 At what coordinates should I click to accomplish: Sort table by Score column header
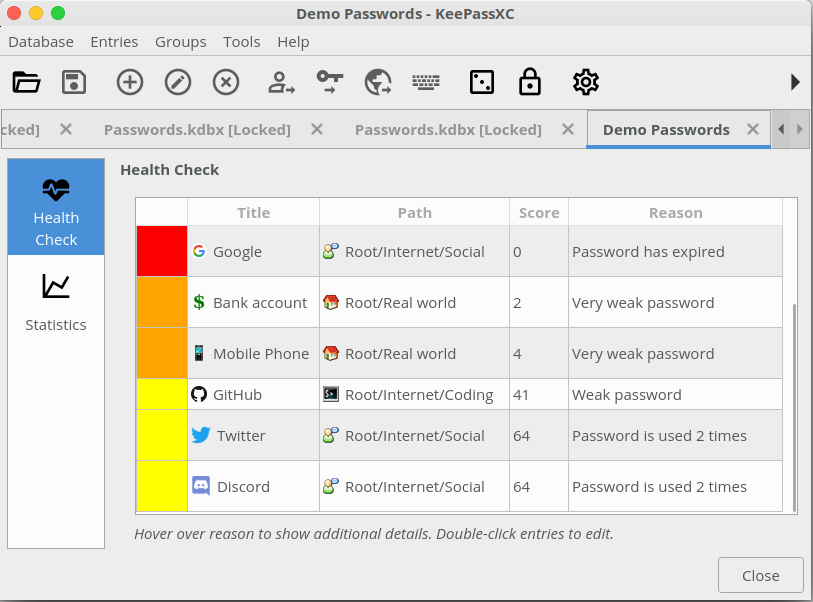[x=539, y=213]
